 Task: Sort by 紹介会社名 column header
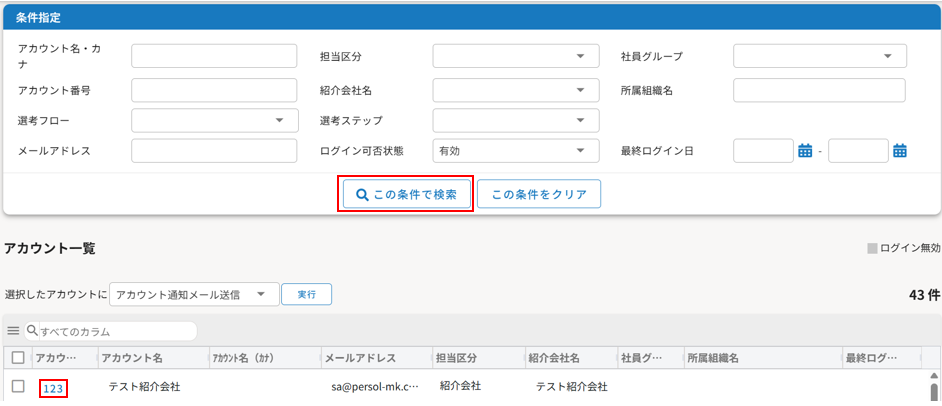point(571,358)
